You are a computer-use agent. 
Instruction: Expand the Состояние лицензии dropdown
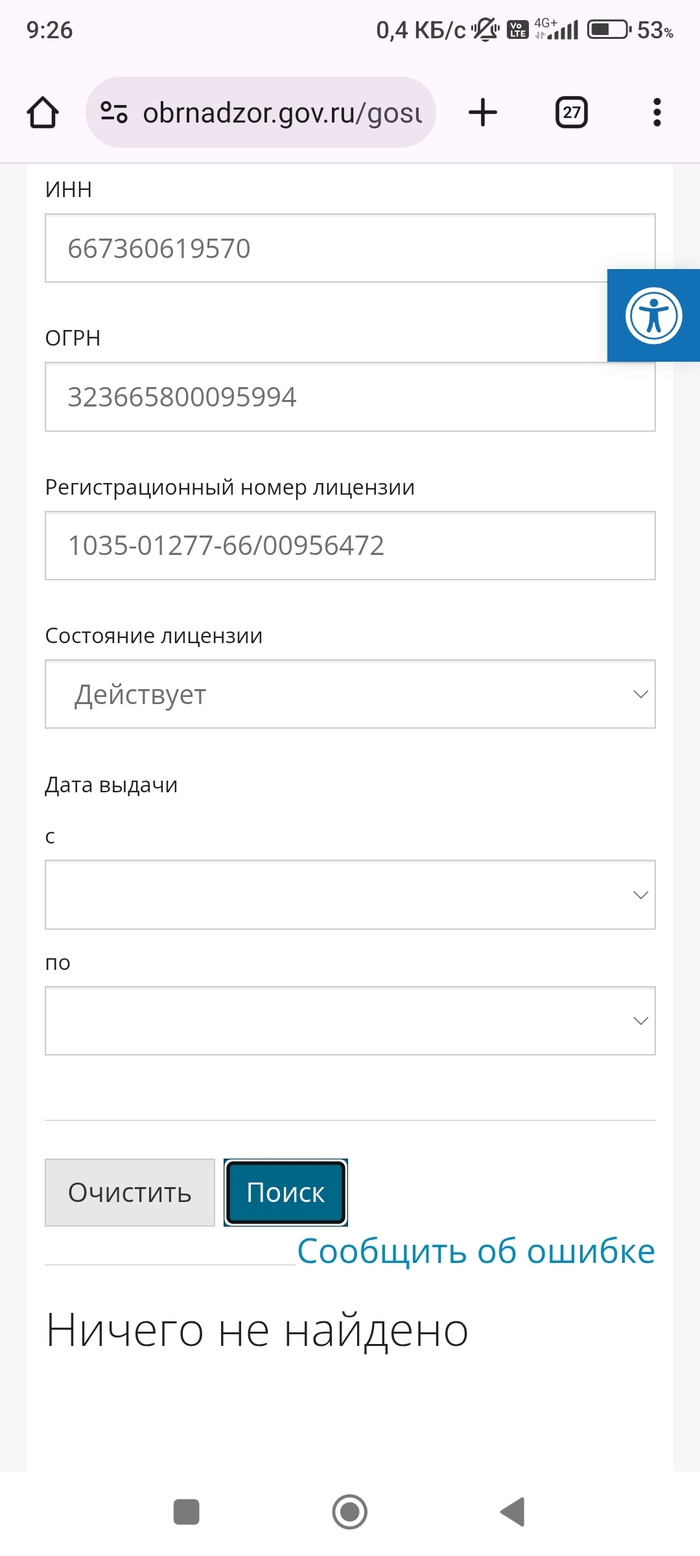coord(350,694)
